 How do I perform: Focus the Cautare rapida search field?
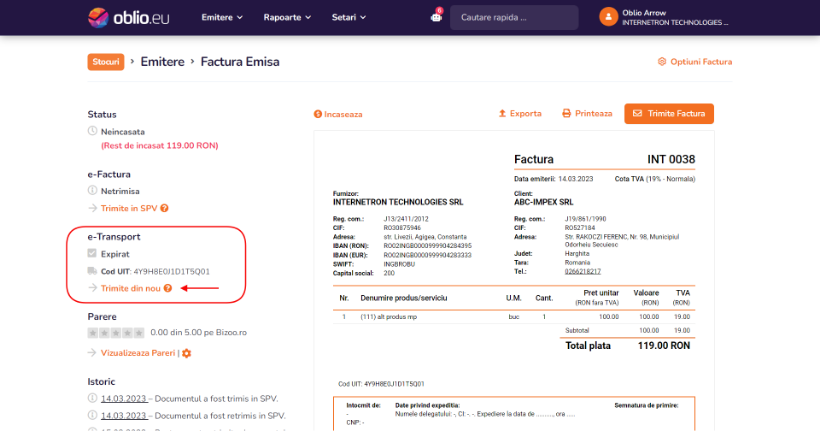[514, 17]
